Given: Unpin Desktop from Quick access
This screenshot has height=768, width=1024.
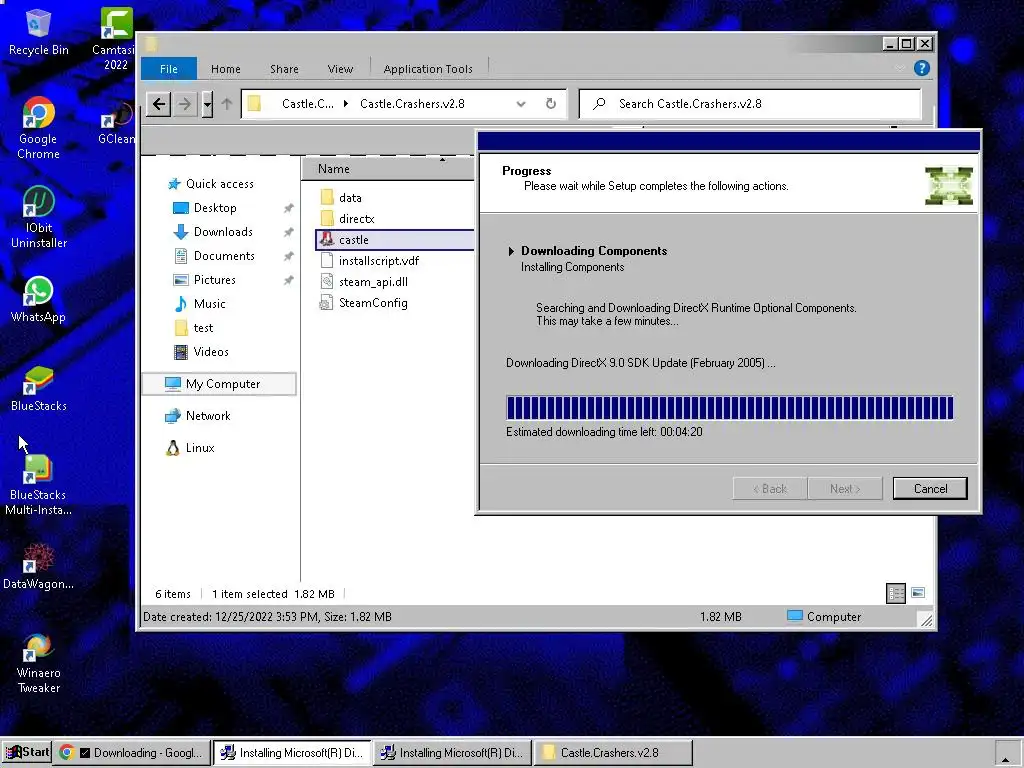Looking at the screenshot, I should click(288, 208).
